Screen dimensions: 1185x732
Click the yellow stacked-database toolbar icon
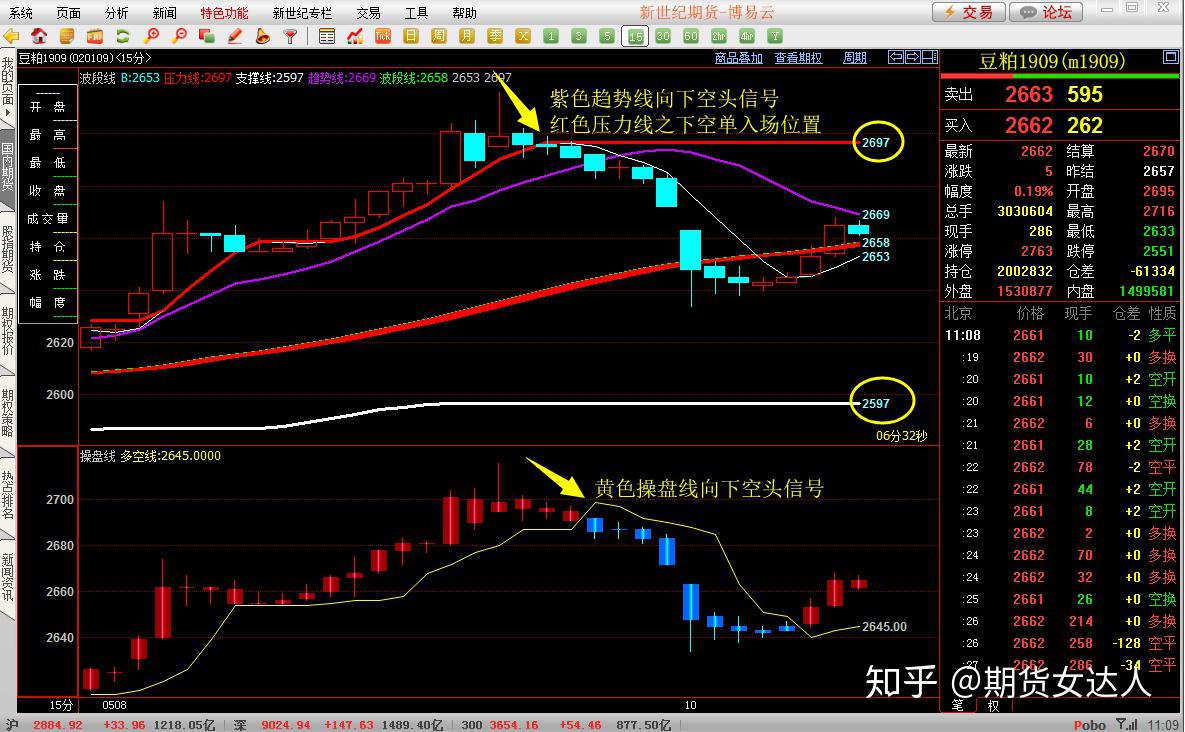coord(67,36)
